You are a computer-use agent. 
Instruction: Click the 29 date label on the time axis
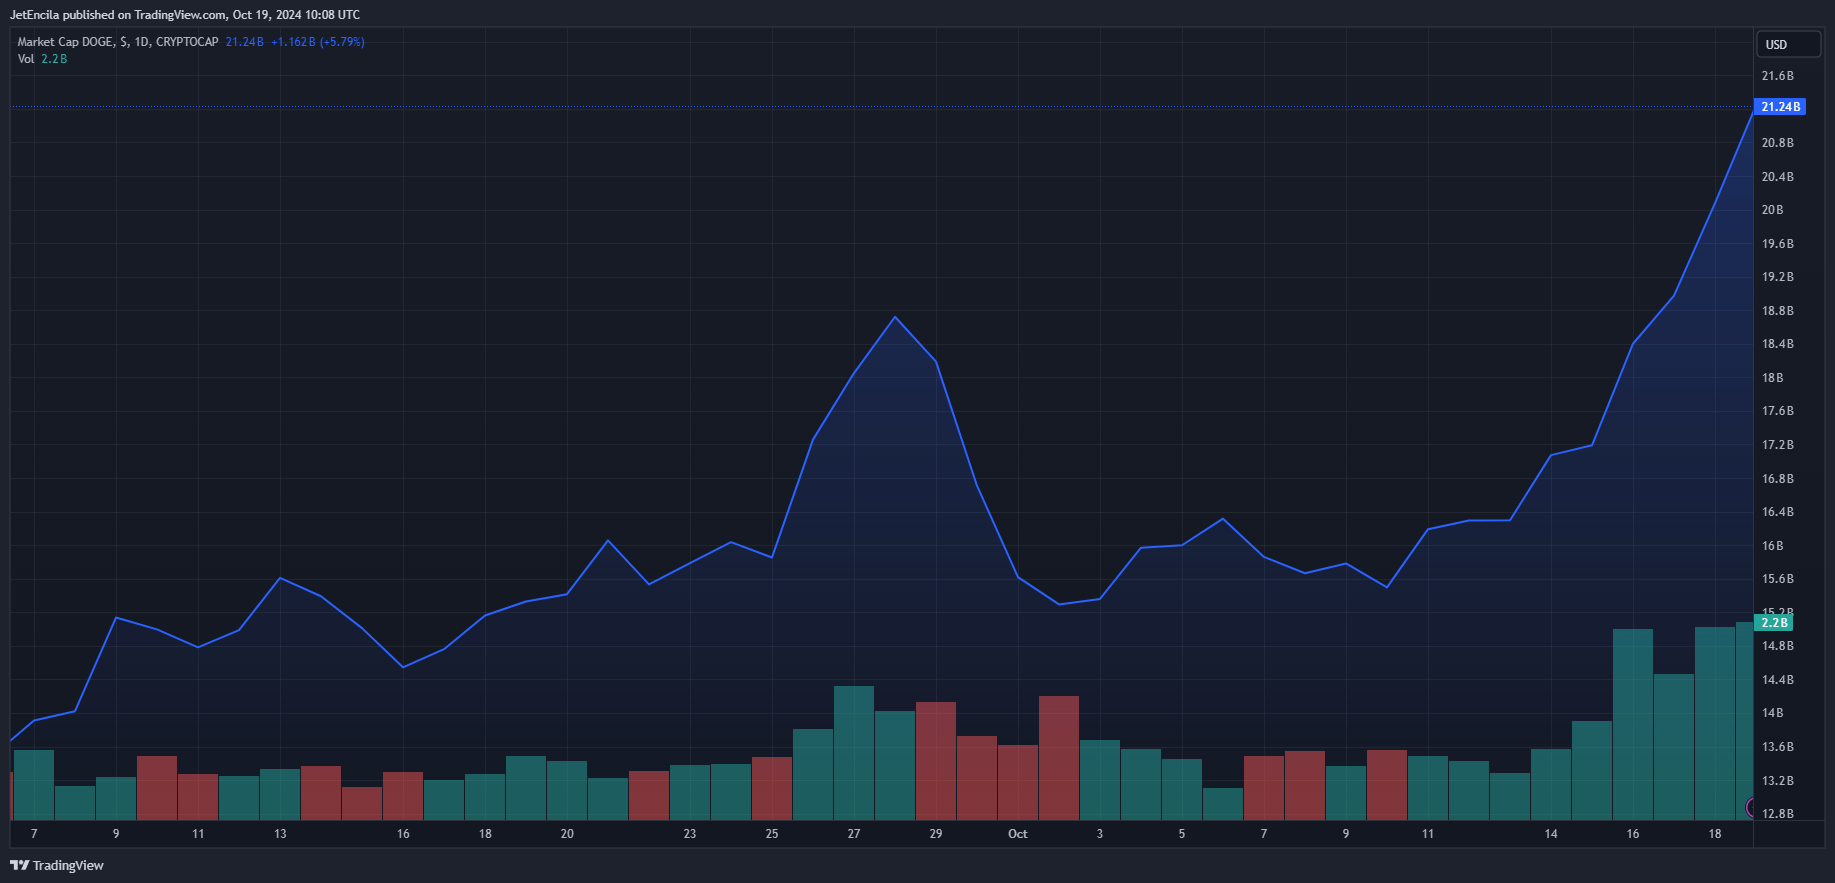tap(936, 834)
